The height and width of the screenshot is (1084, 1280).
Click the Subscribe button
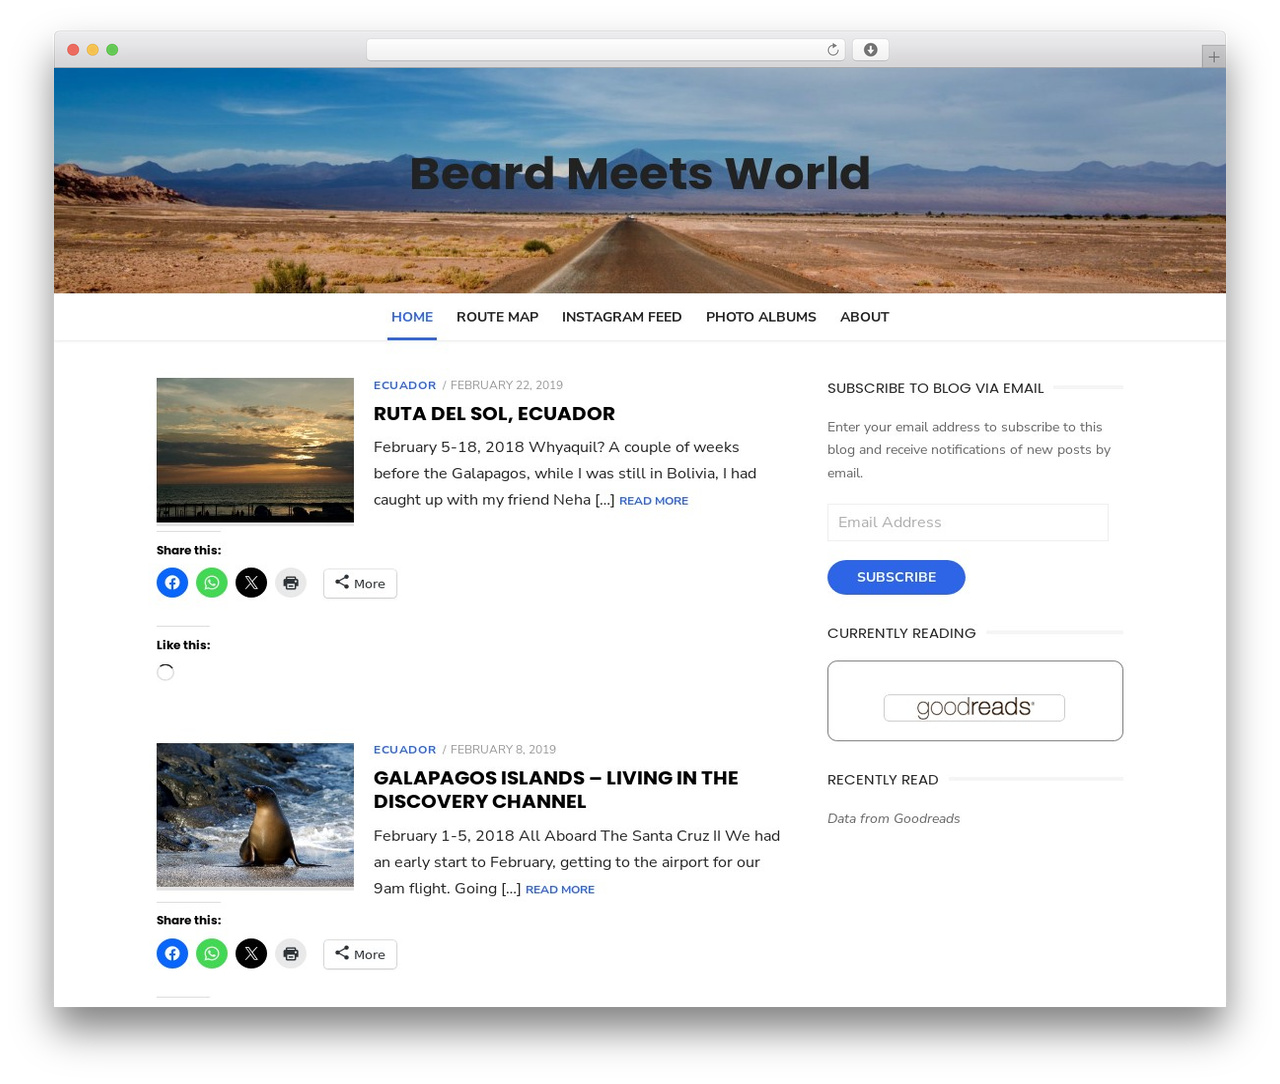coord(896,577)
